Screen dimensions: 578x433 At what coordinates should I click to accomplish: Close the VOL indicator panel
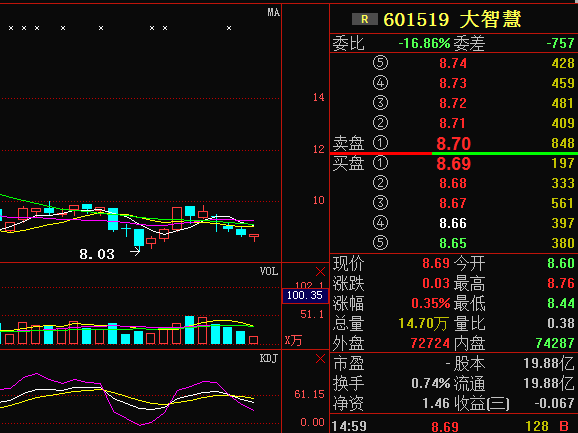[320, 272]
